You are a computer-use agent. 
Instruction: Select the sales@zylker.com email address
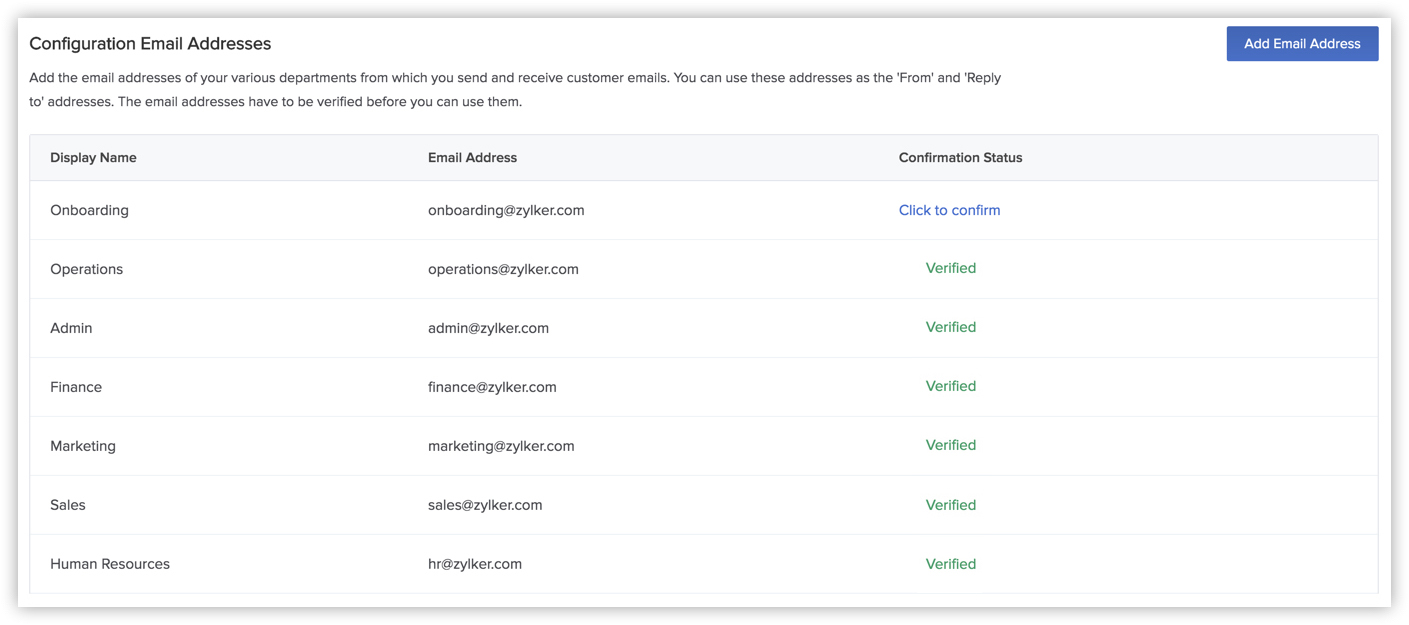(x=483, y=504)
